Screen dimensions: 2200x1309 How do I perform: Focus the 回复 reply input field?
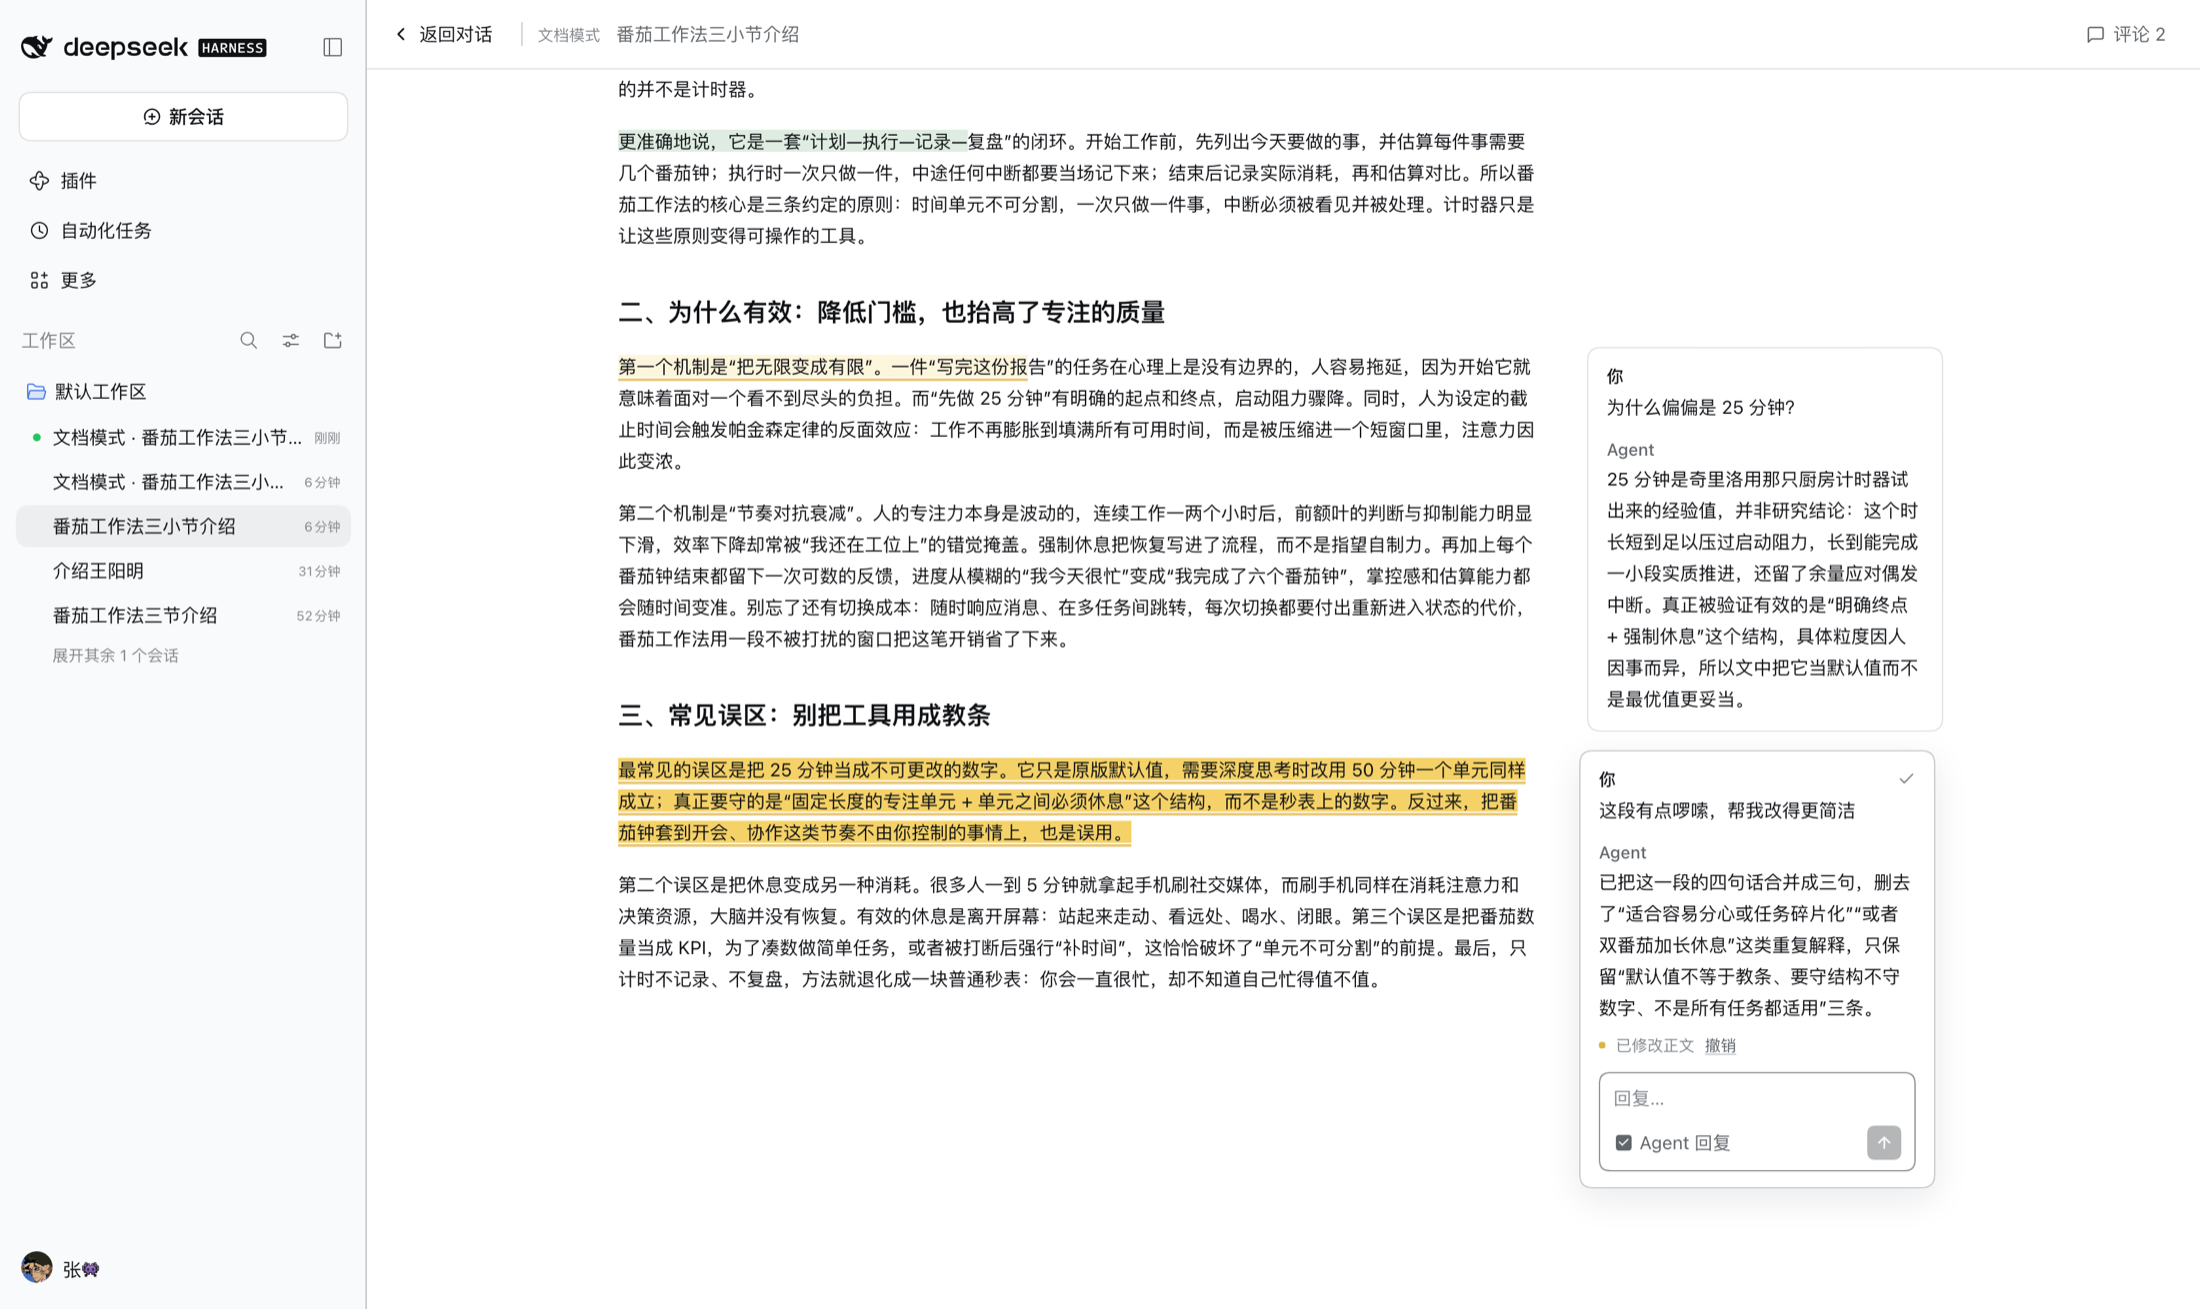click(x=1756, y=1098)
